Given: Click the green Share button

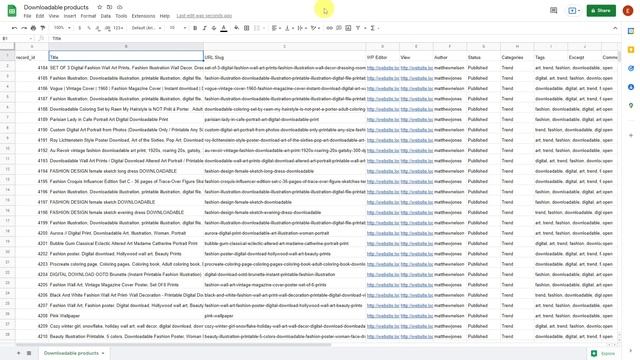Looking at the screenshot, I should pyautogui.click(x=601, y=11).
